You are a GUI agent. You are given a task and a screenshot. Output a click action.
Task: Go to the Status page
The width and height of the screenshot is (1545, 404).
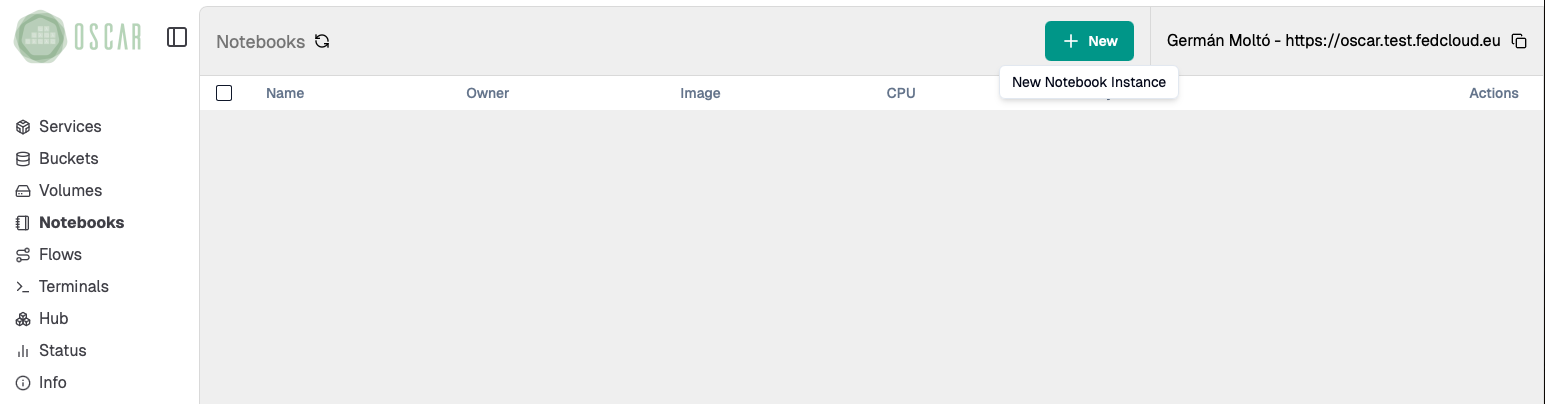tap(62, 351)
